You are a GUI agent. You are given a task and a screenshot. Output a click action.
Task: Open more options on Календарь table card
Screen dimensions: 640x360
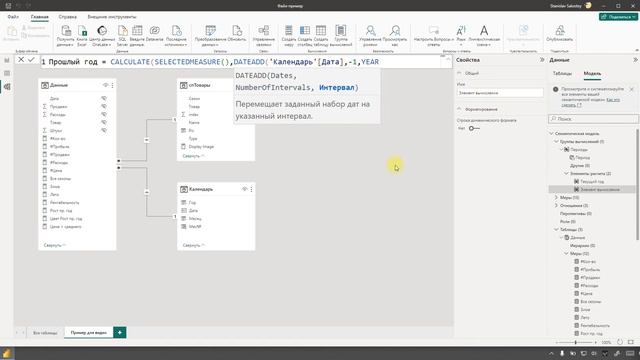pos(251,189)
